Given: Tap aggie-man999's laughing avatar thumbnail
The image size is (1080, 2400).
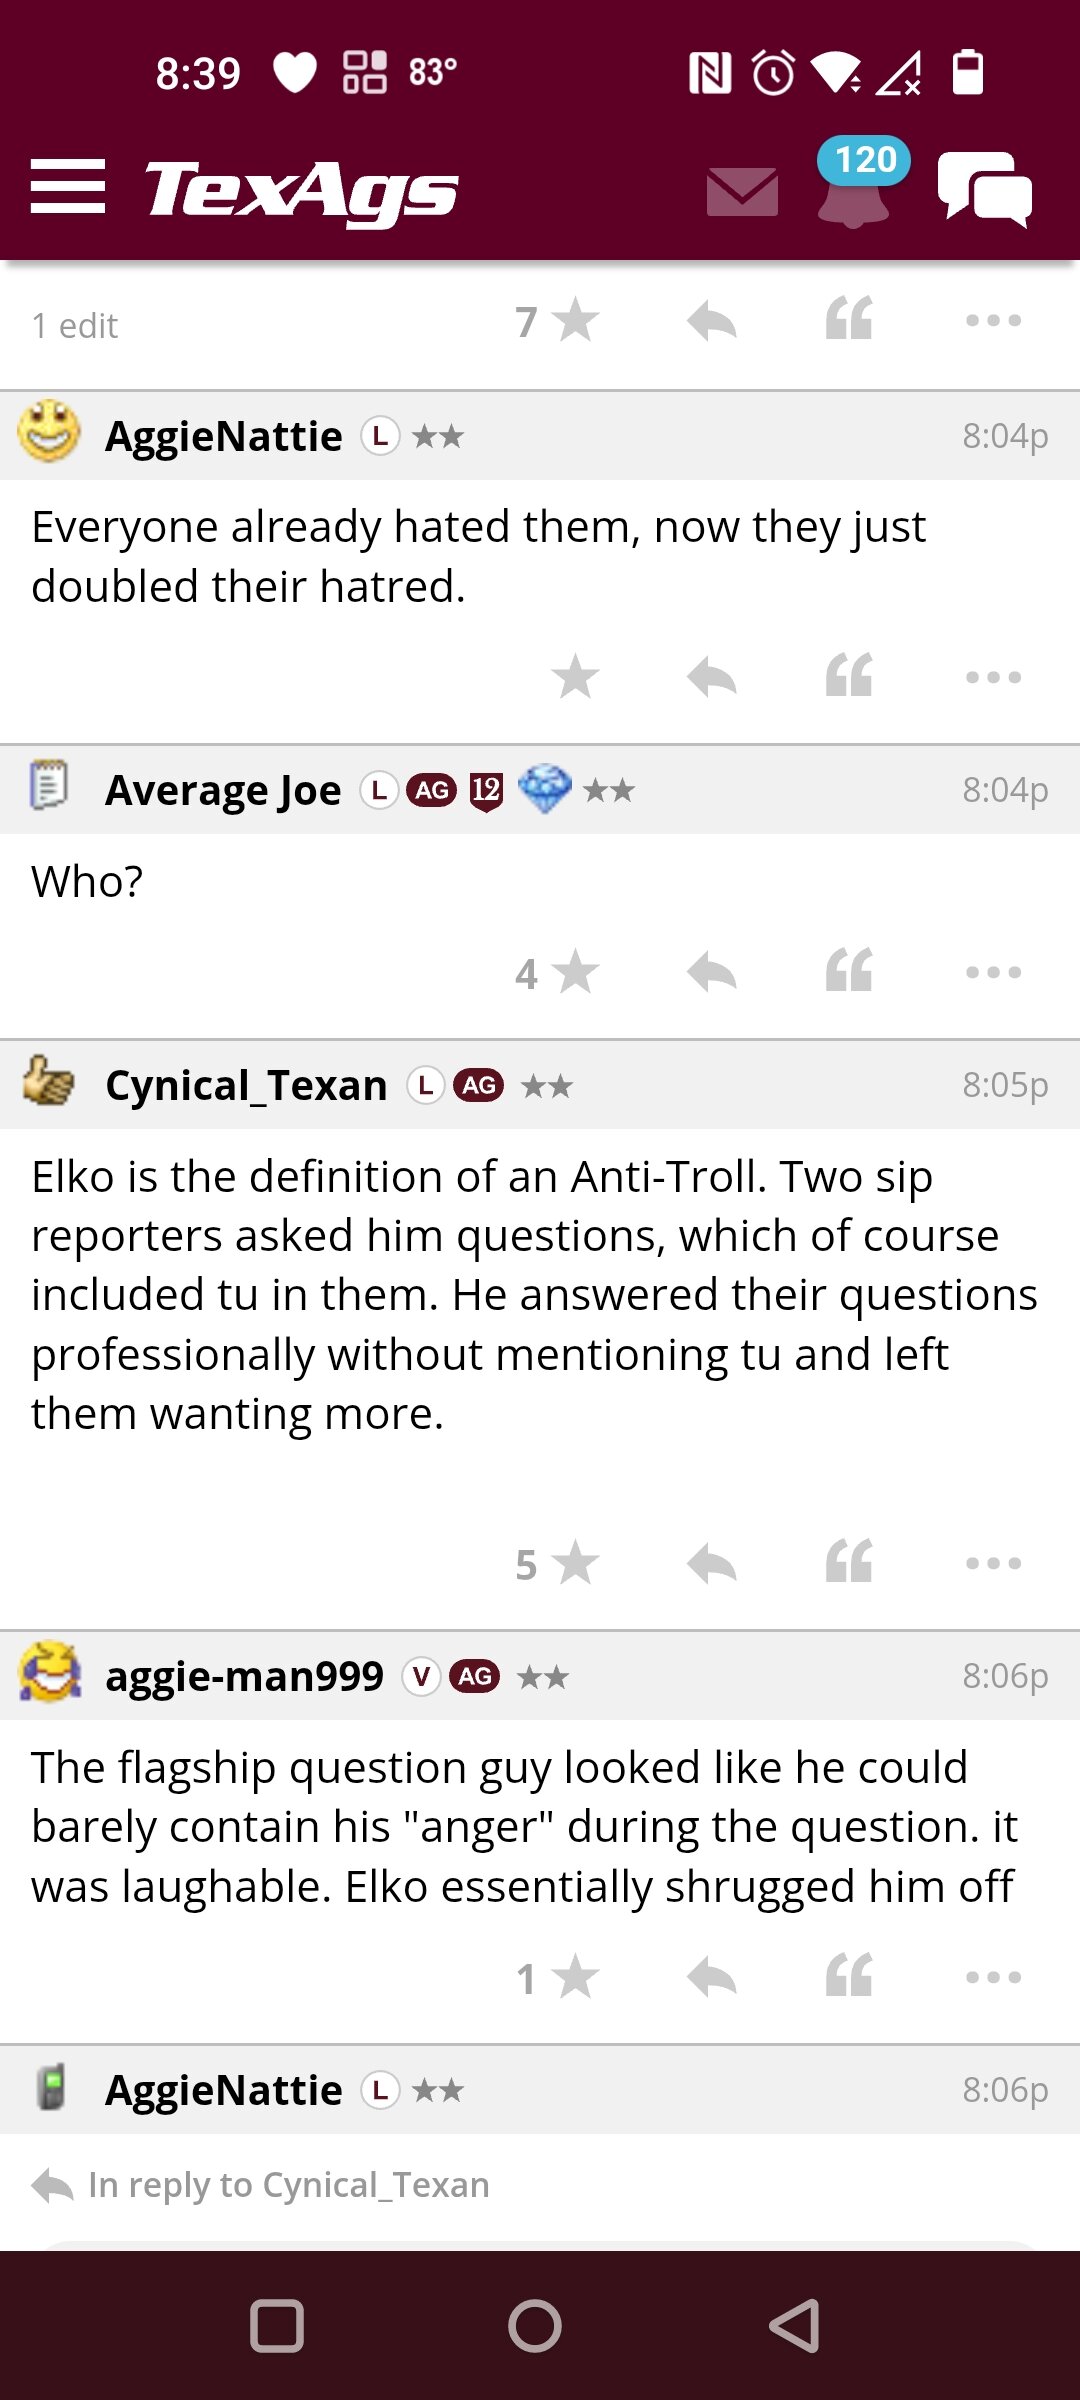Looking at the screenshot, I should click(50, 1672).
